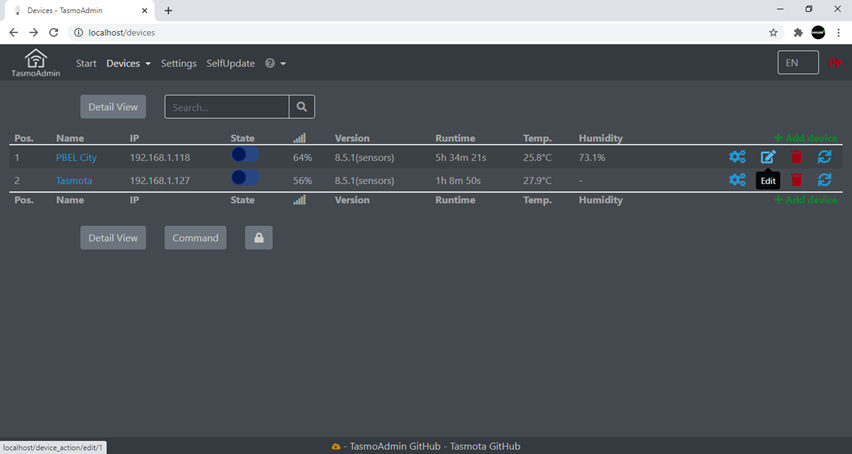This screenshot has width=852, height=454.
Task: Click the IP 192.168.1.127 cell
Action: pos(160,180)
